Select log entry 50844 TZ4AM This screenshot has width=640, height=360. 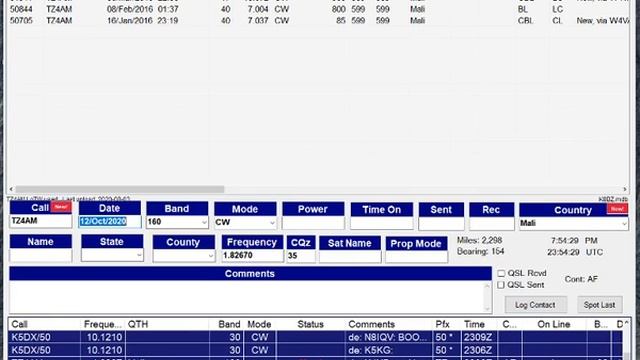318,9
